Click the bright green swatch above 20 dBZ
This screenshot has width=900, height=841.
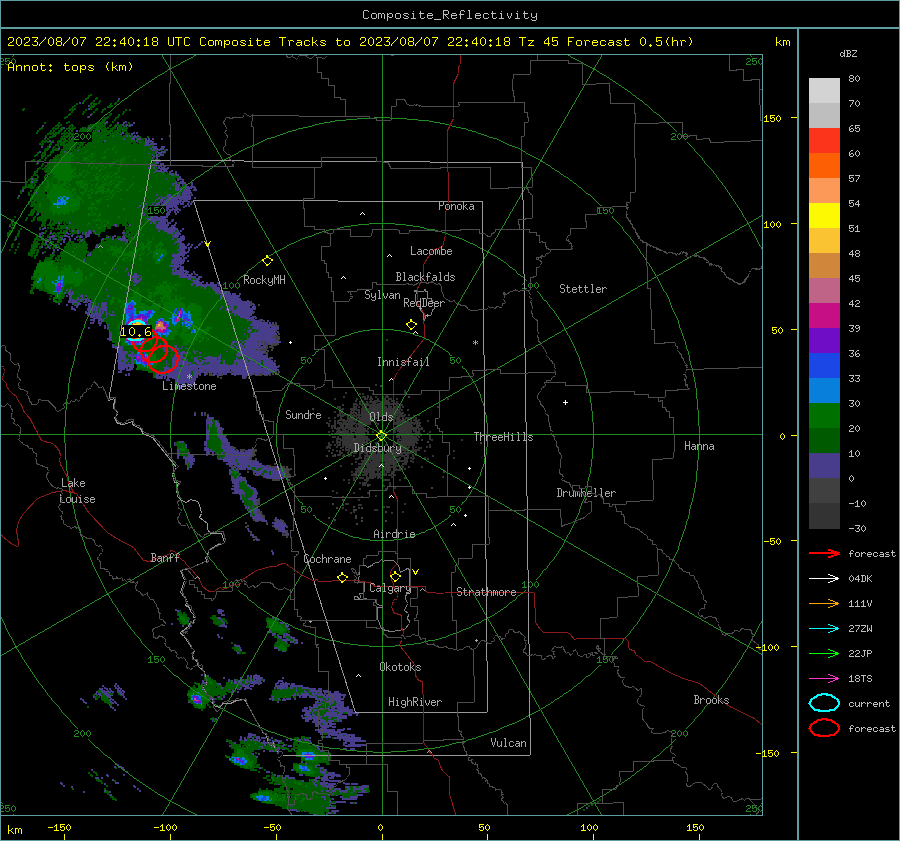pyautogui.click(x=824, y=415)
